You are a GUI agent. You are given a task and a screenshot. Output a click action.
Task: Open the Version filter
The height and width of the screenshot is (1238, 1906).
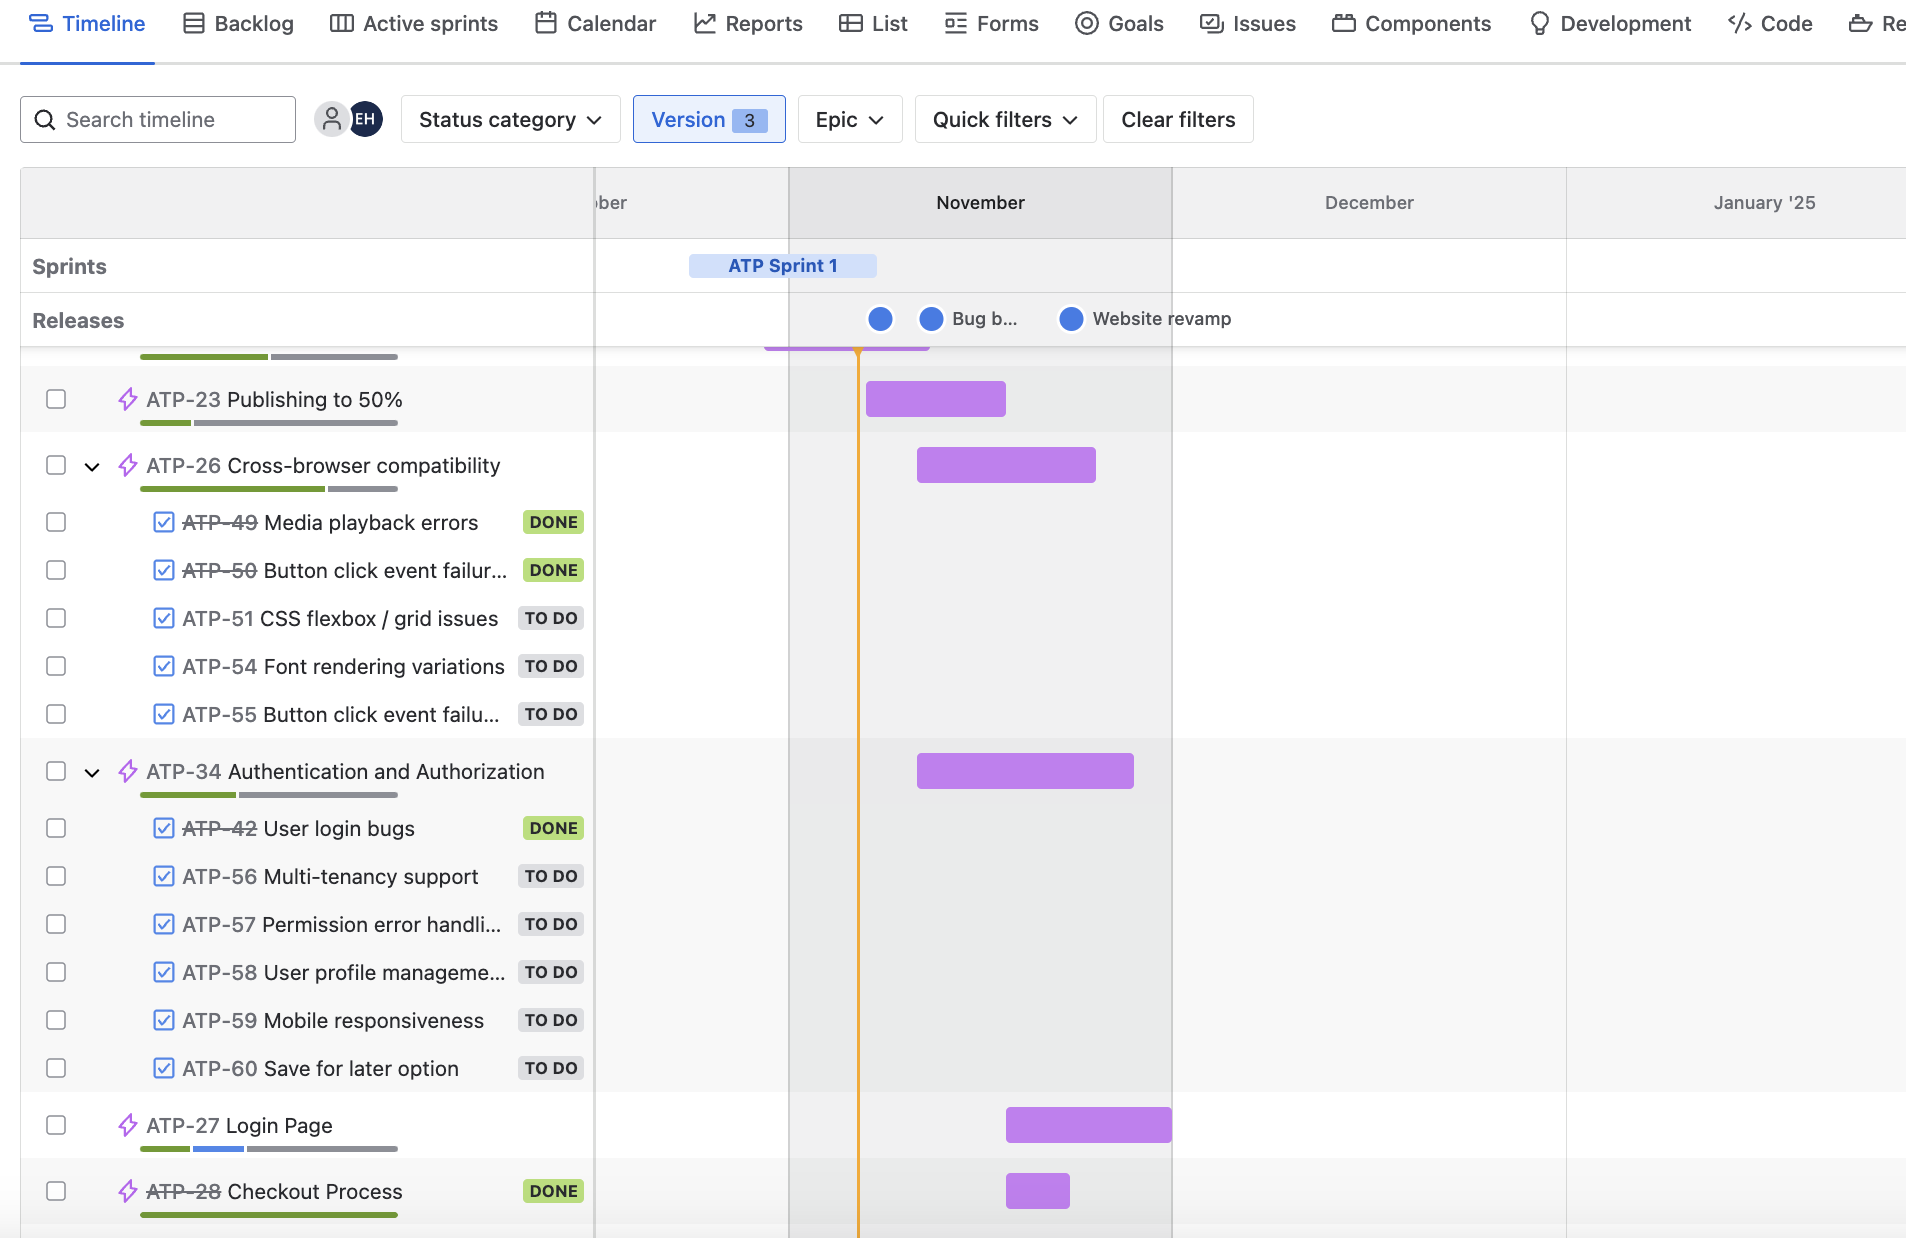[x=708, y=119]
